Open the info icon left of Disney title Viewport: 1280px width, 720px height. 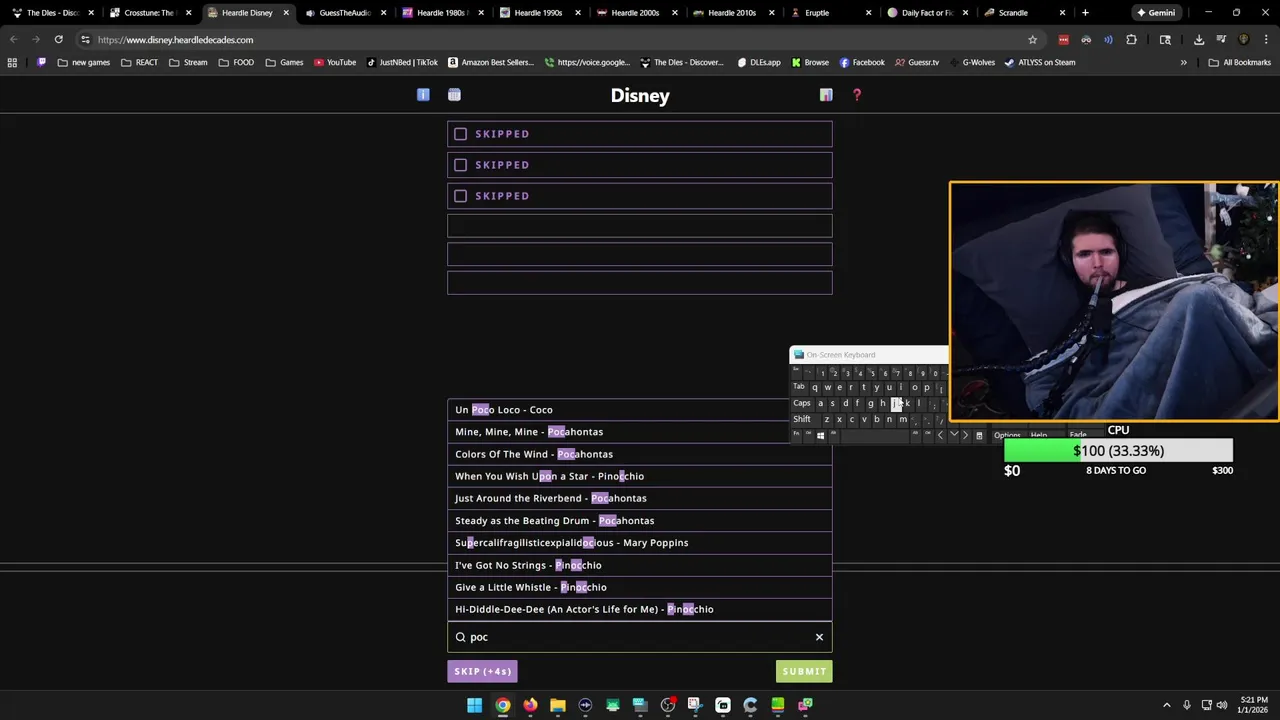pos(423,95)
